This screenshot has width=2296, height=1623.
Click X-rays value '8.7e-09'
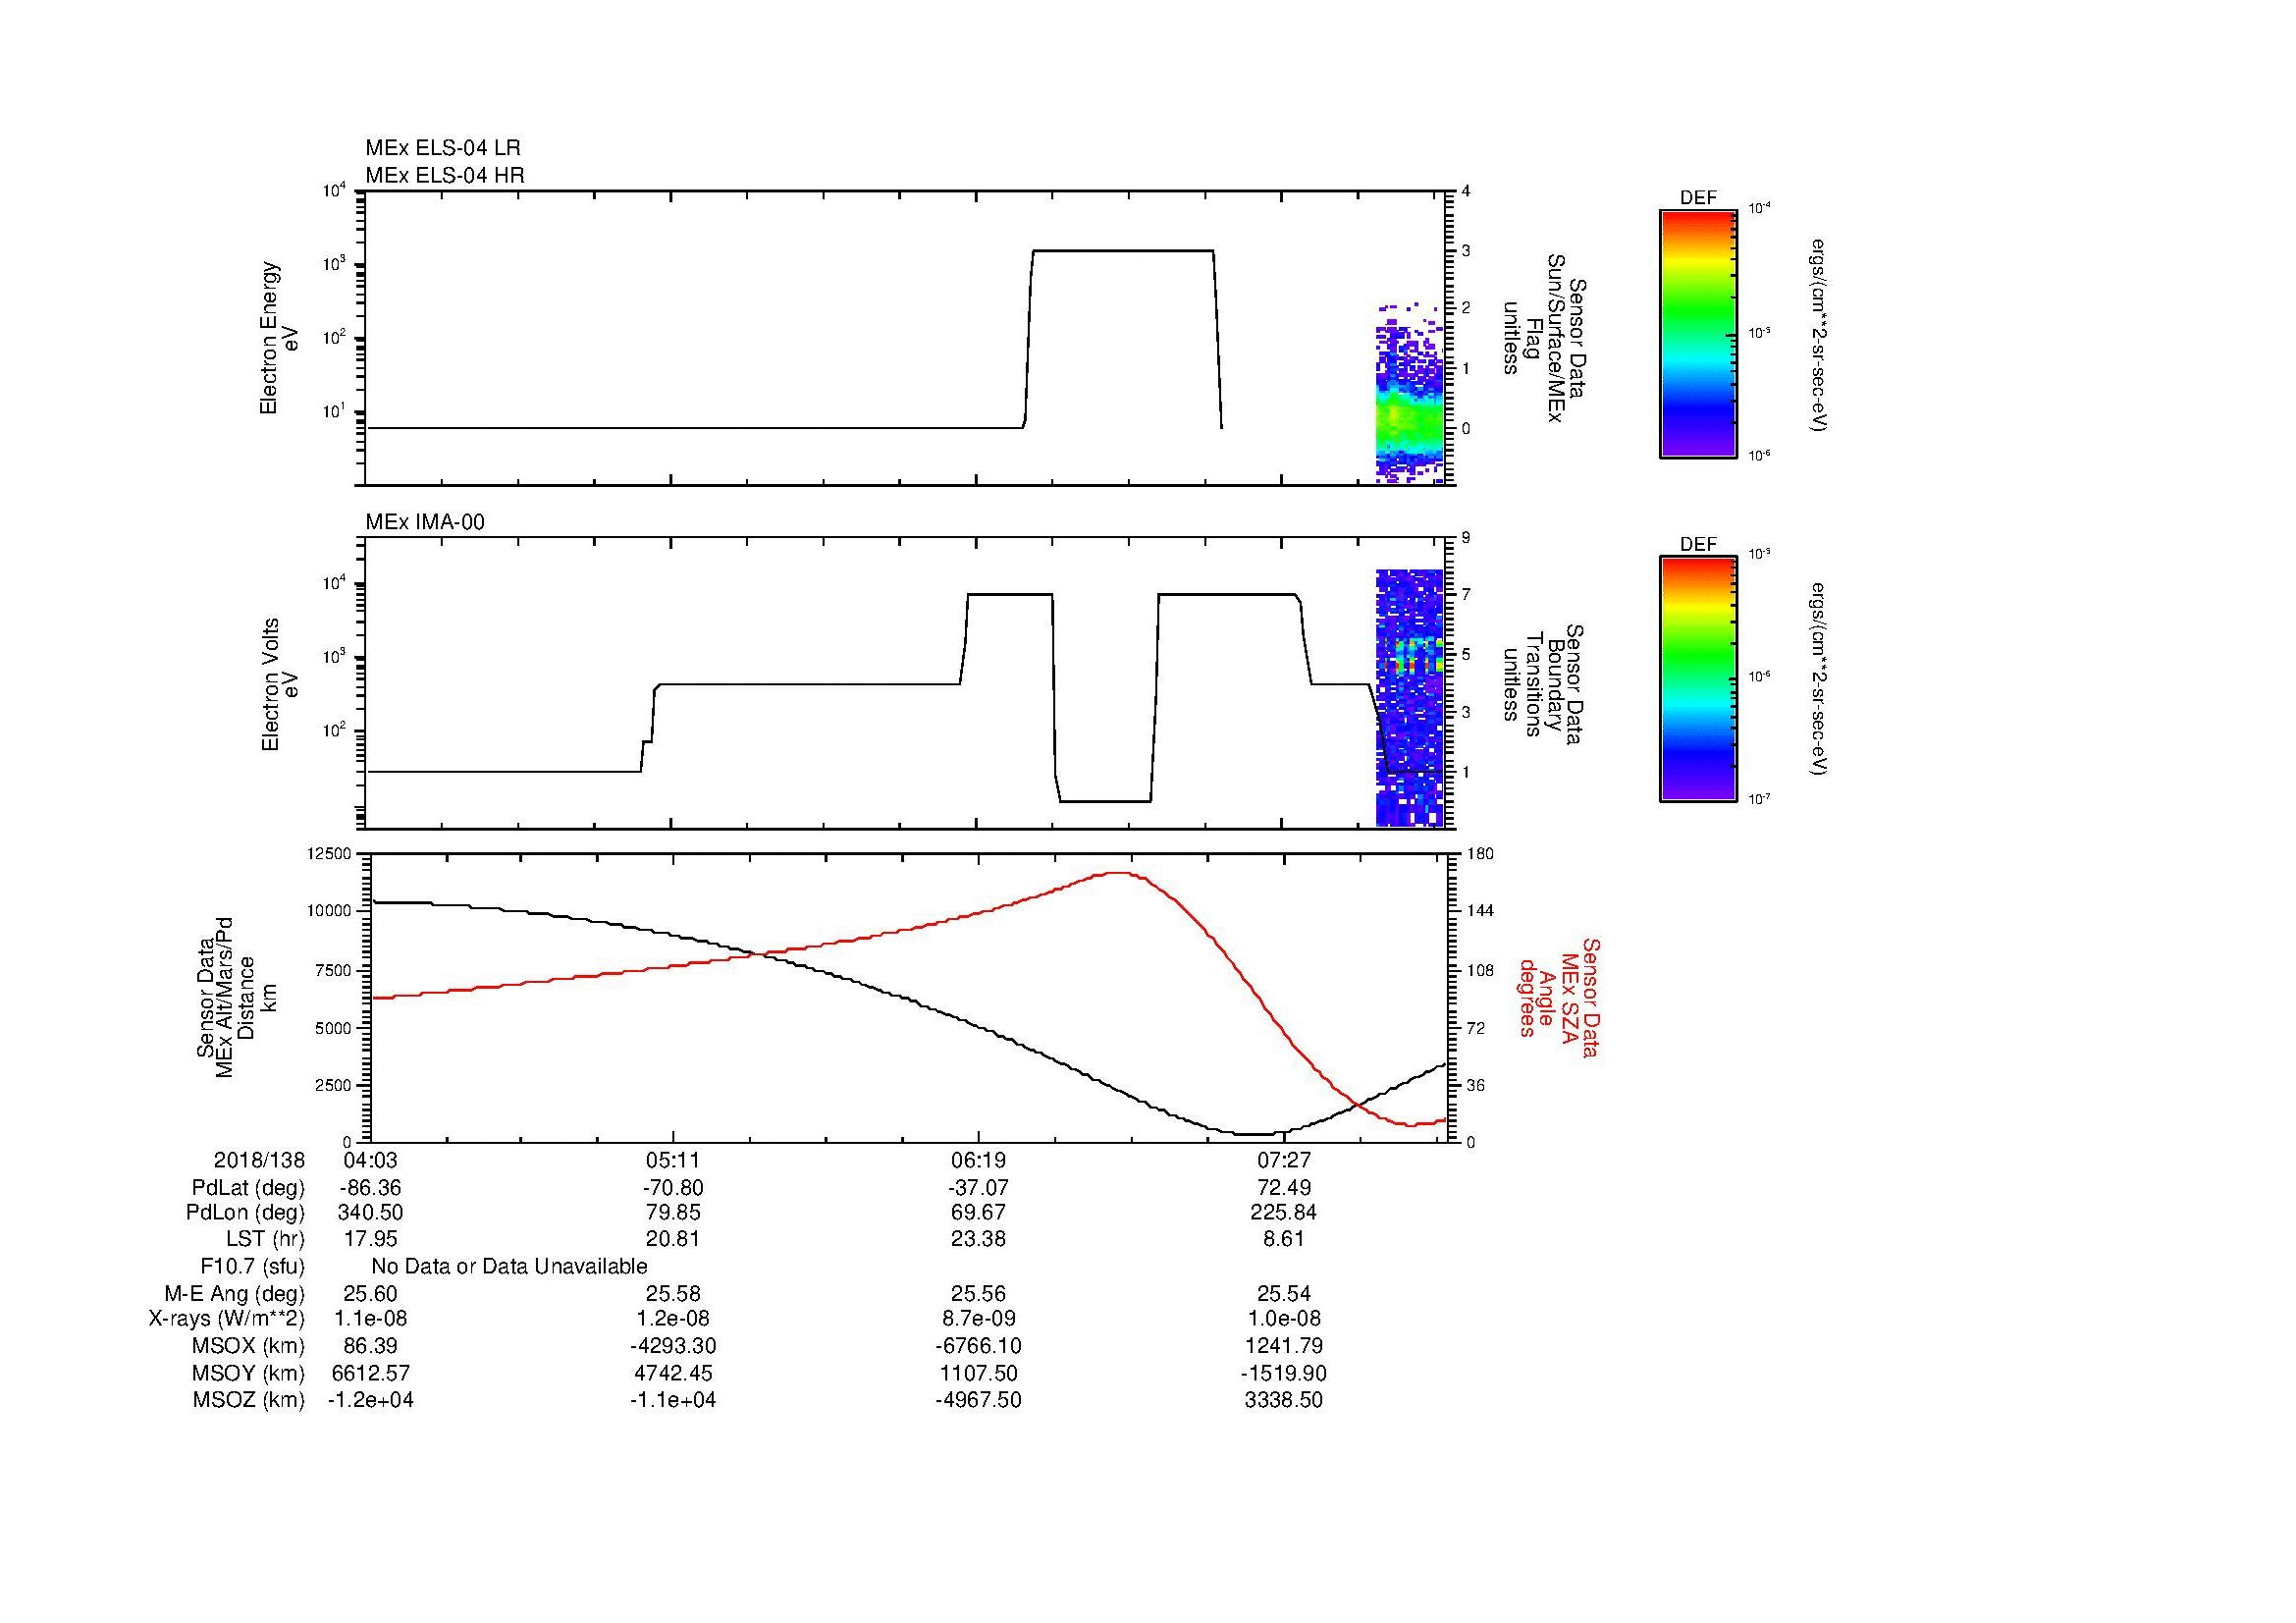point(978,1319)
